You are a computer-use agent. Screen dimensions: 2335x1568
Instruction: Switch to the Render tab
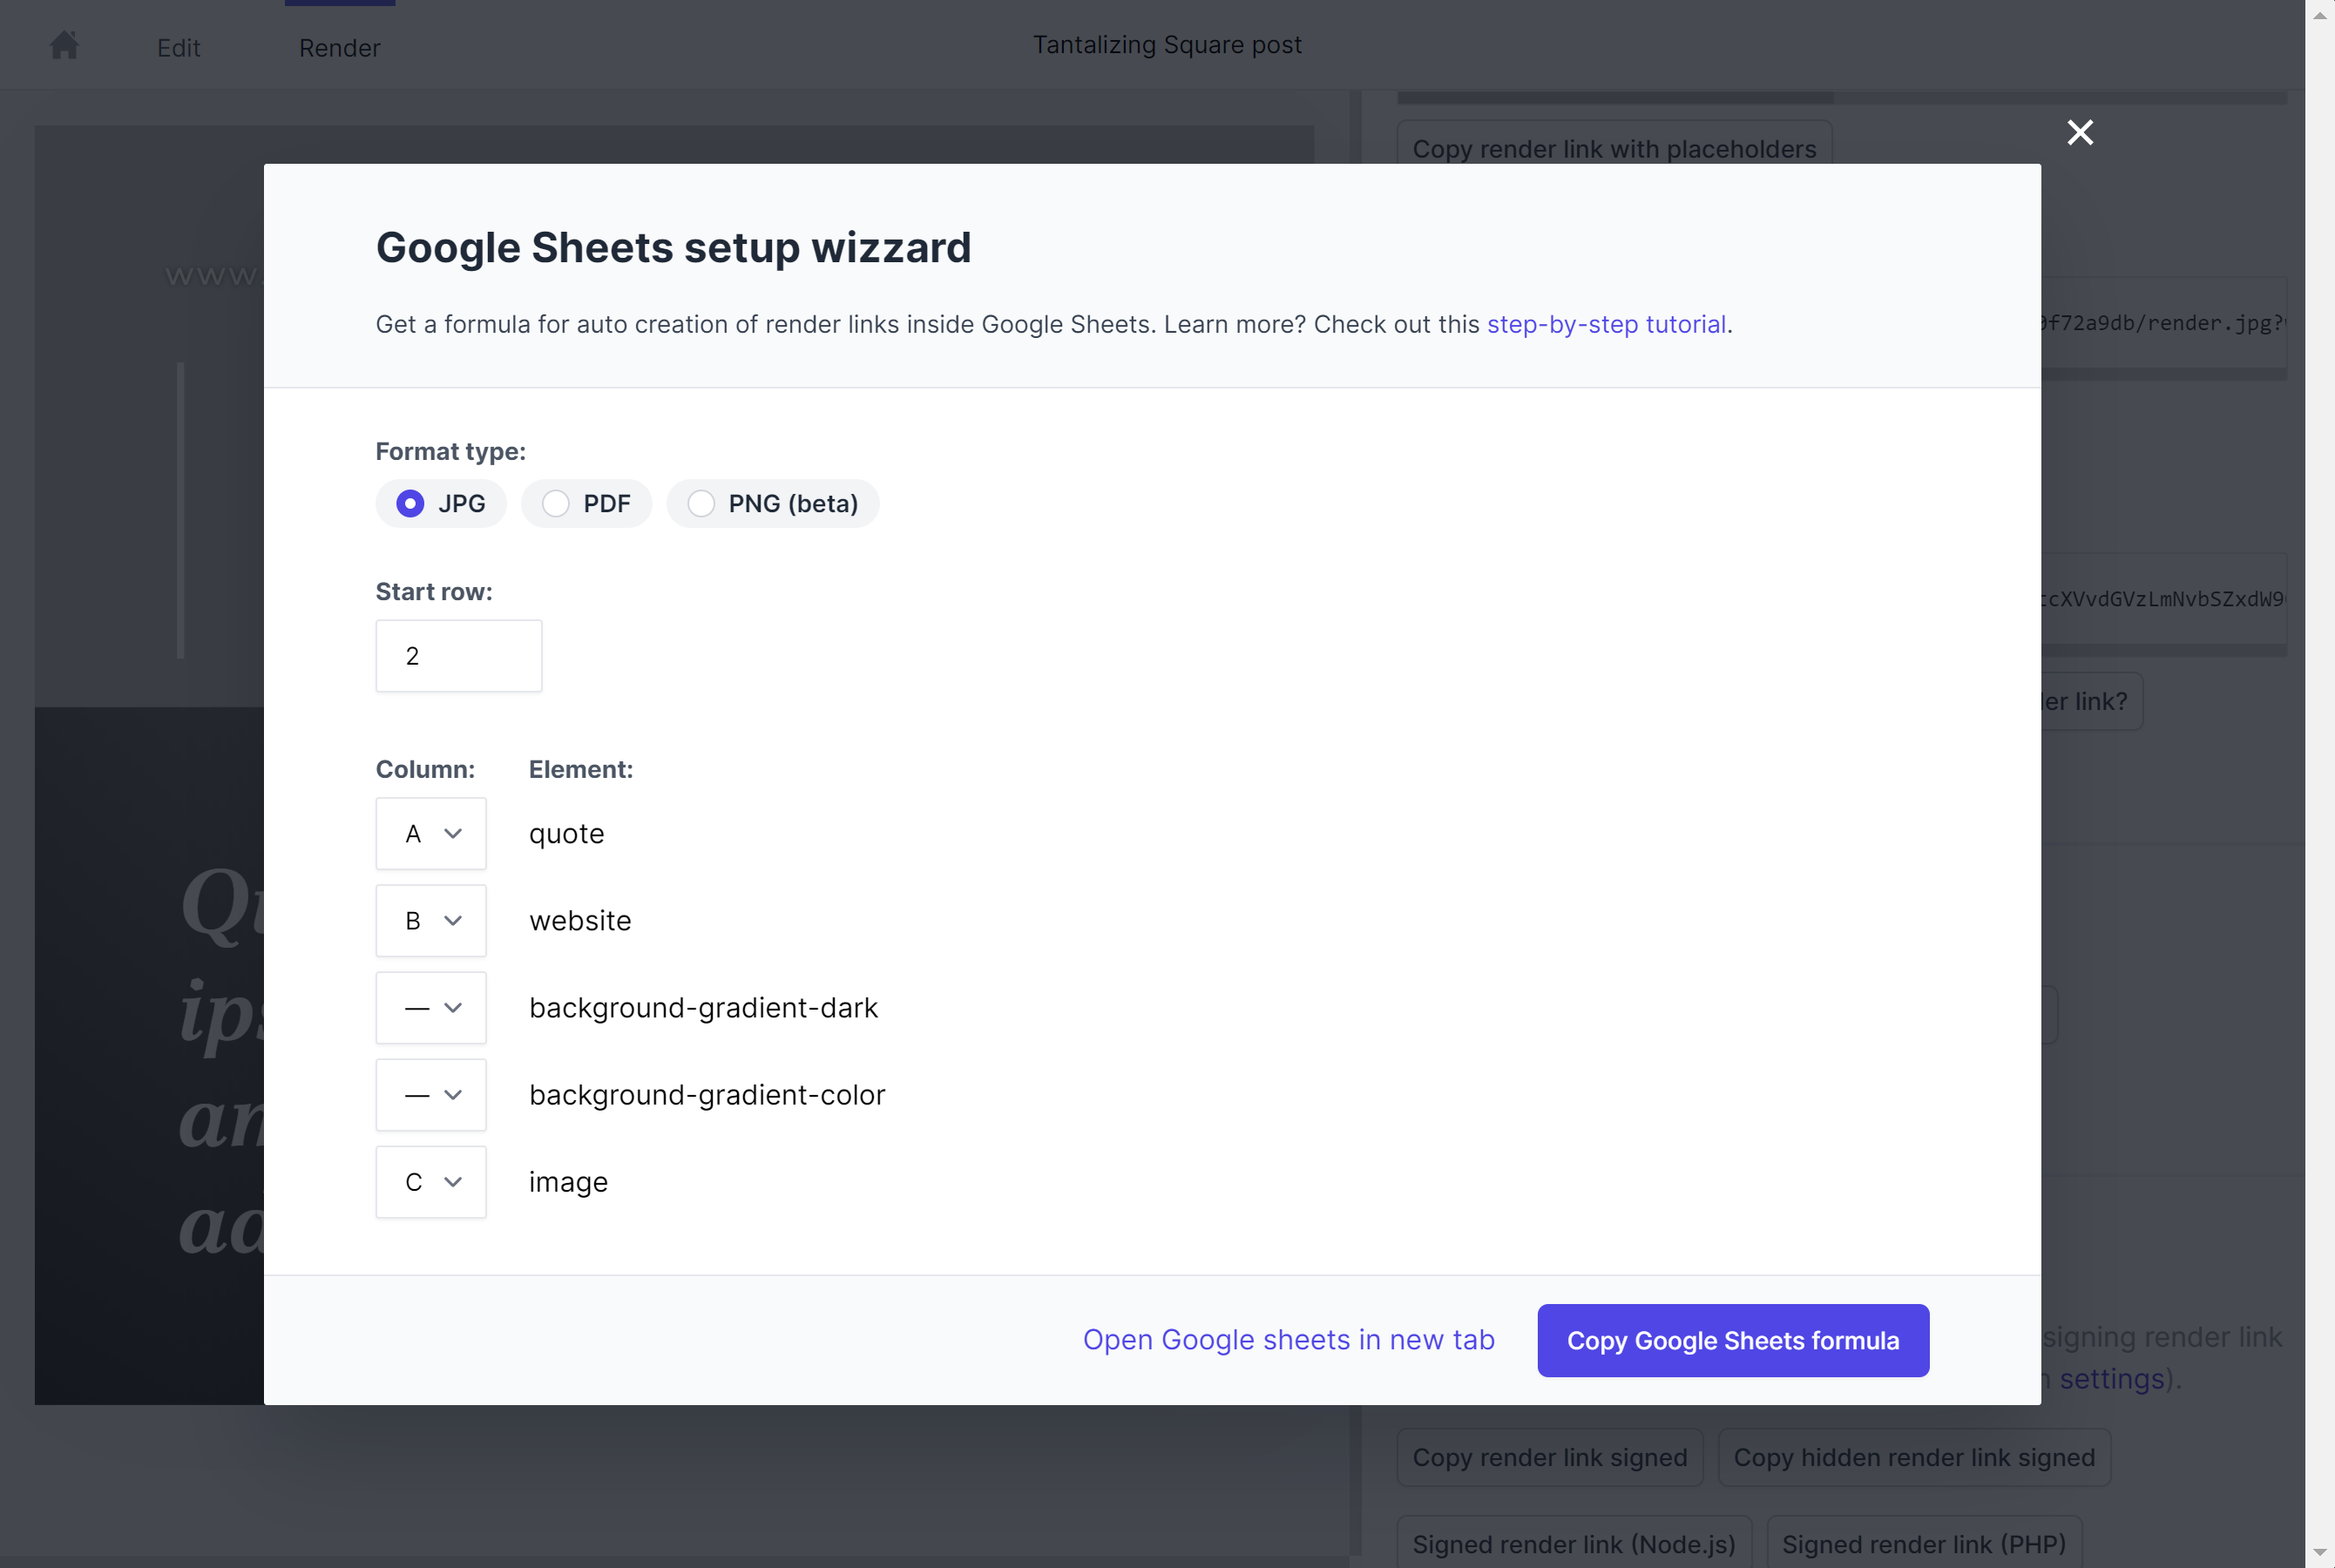coord(339,48)
